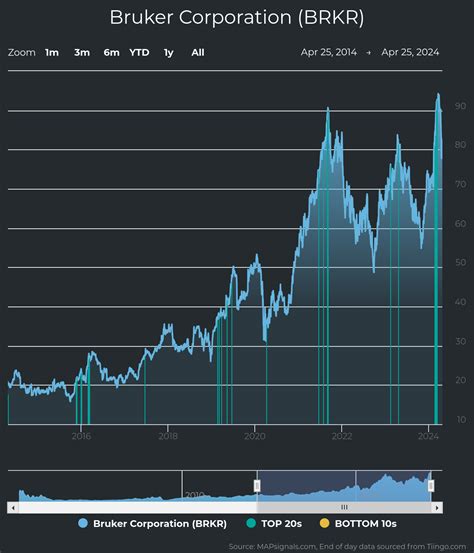Viewport: 474px width, 553px height.
Task: Click the 30 y-axis label
Action: 460,341
